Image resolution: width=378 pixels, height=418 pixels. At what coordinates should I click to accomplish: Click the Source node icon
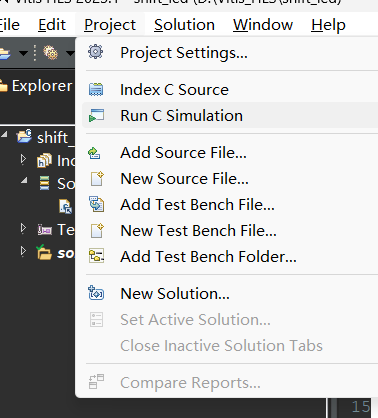coord(44,183)
